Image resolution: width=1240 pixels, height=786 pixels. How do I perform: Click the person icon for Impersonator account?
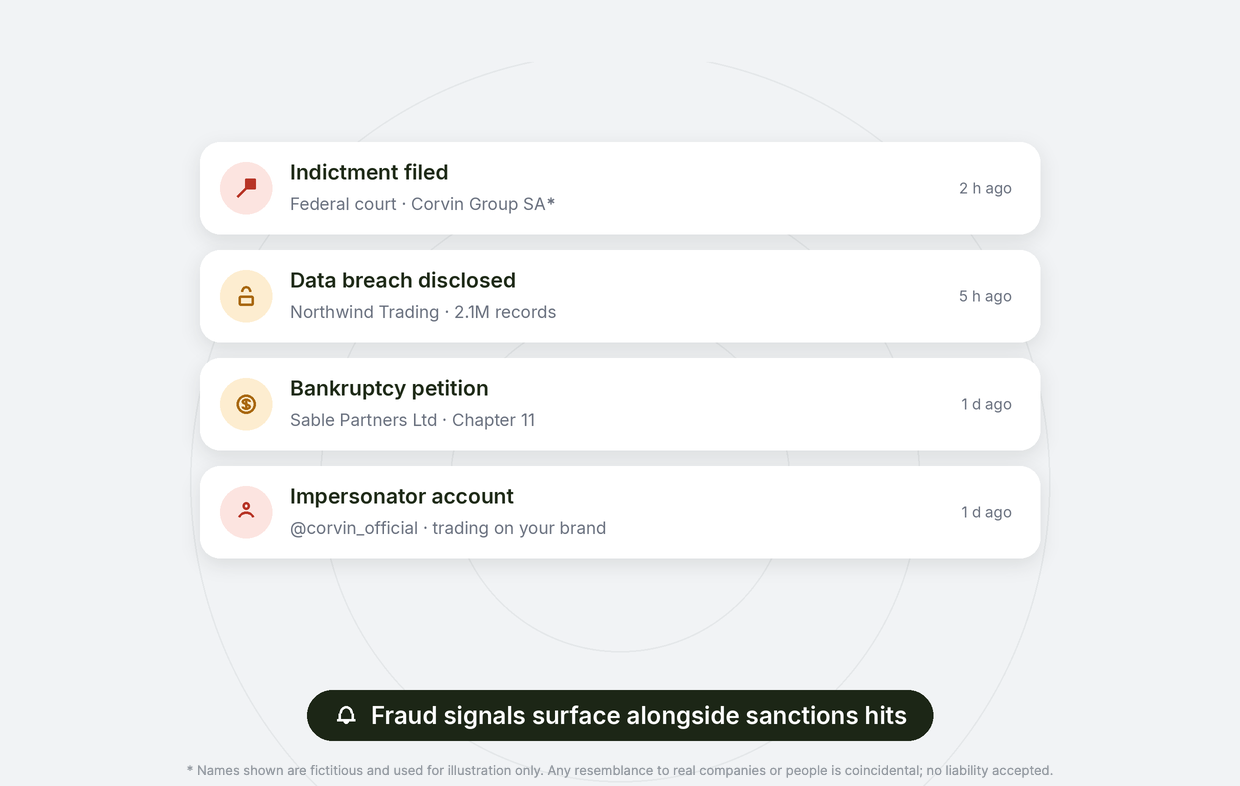point(246,512)
